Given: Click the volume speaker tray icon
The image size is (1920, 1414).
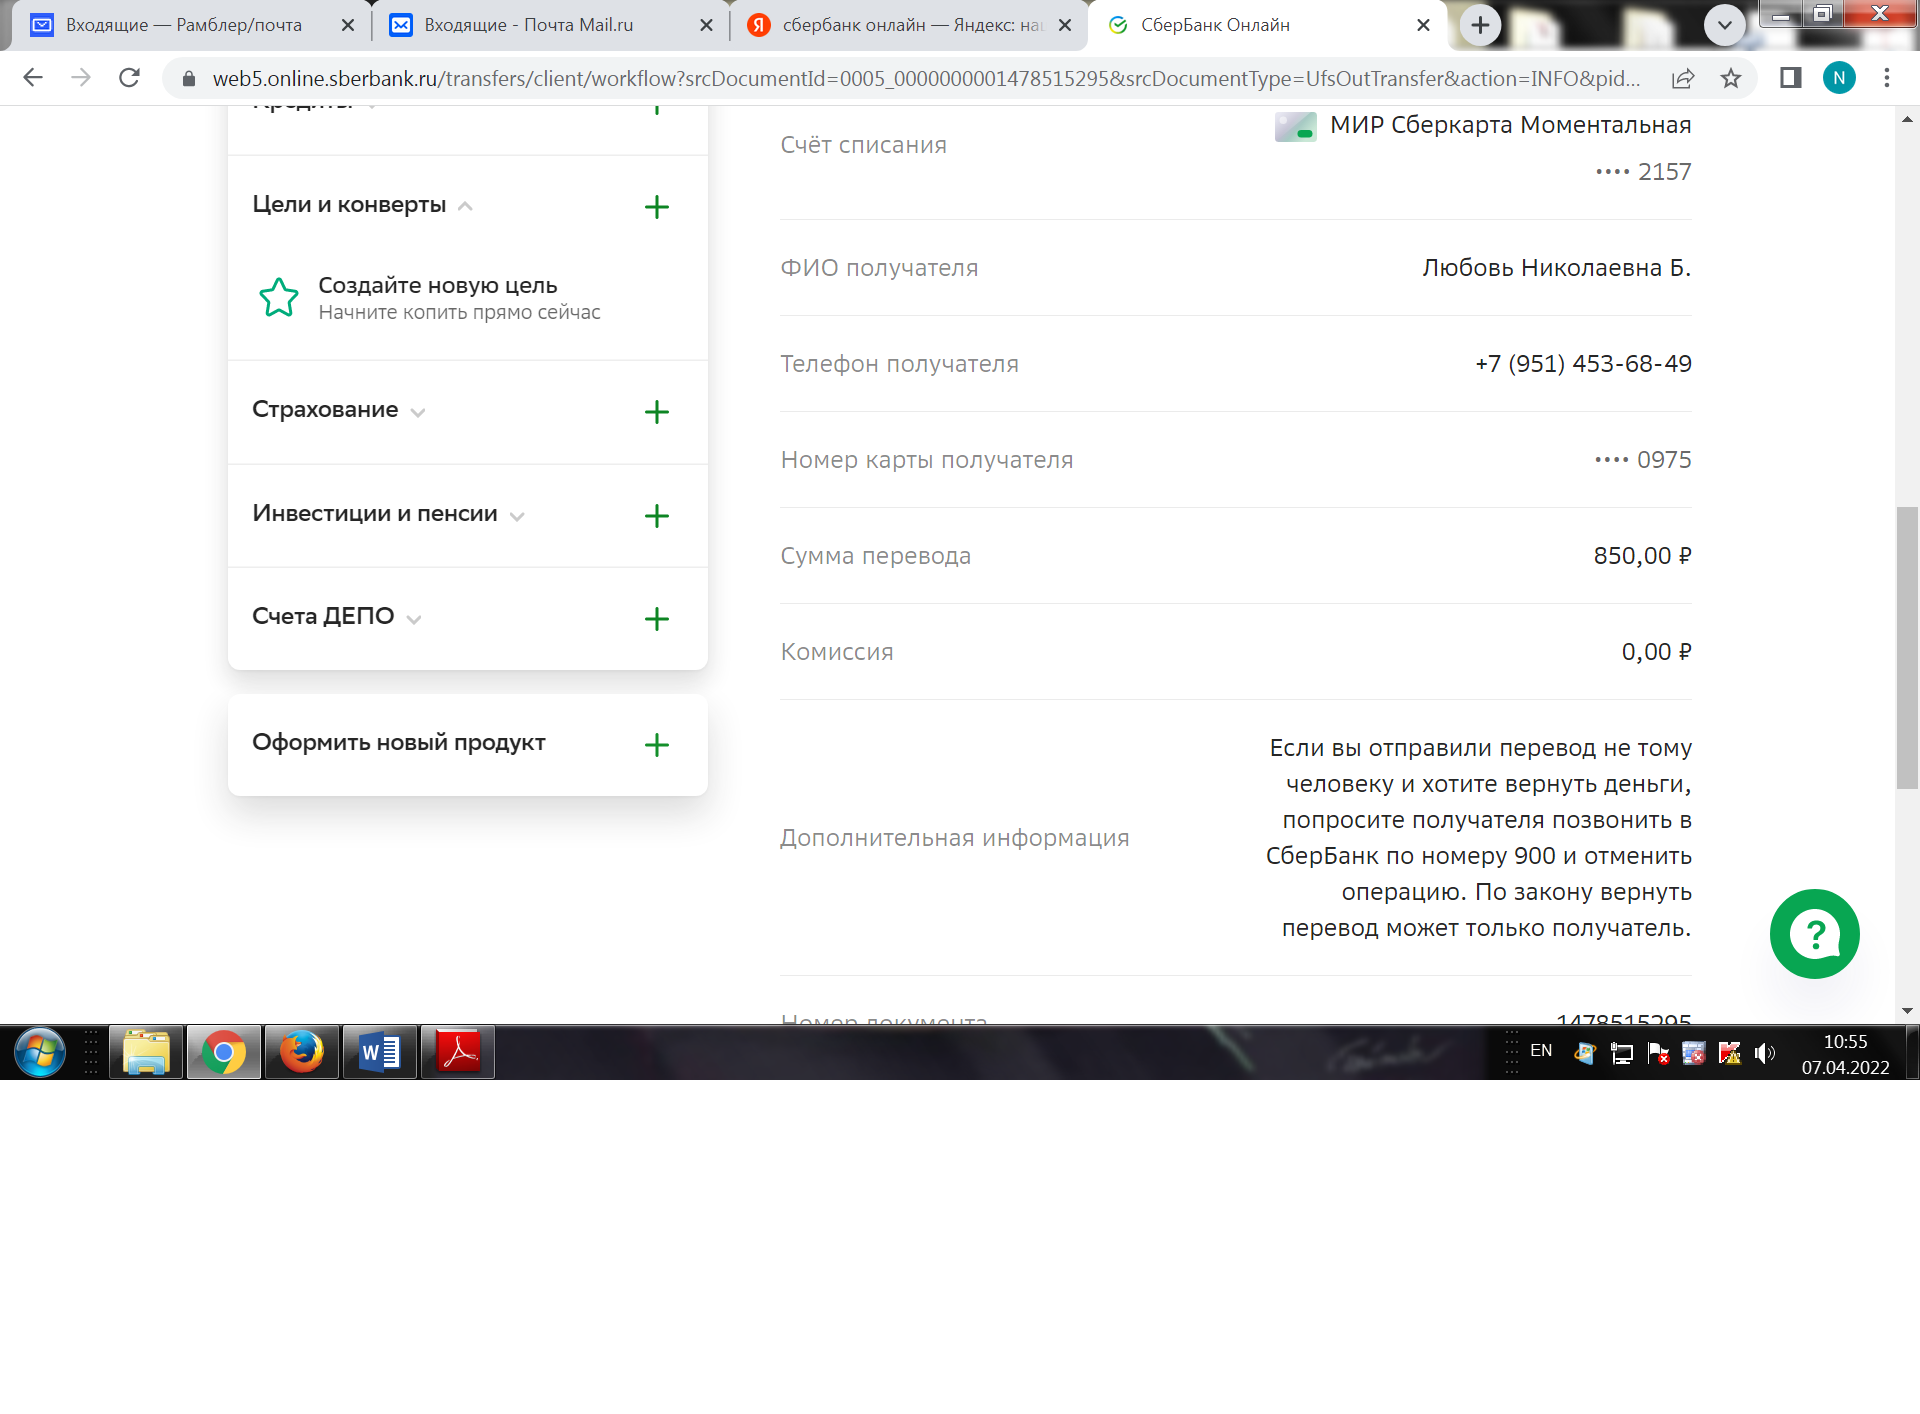Looking at the screenshot, I should 1765,1053.
